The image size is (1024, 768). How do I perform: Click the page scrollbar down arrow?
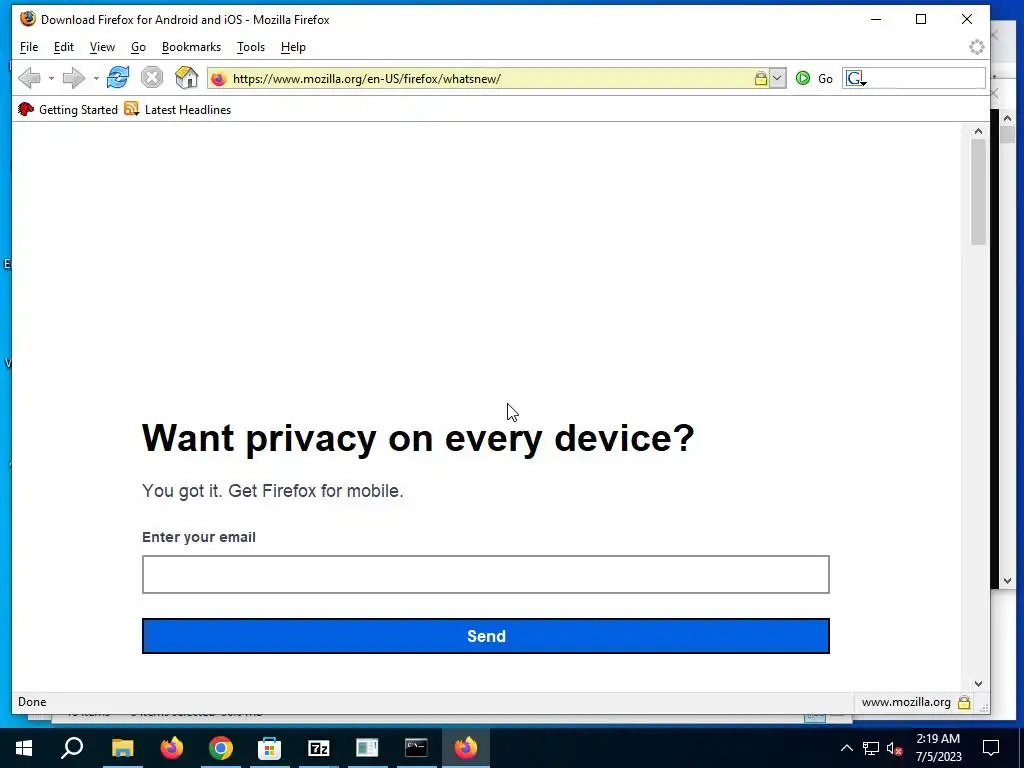978,684
